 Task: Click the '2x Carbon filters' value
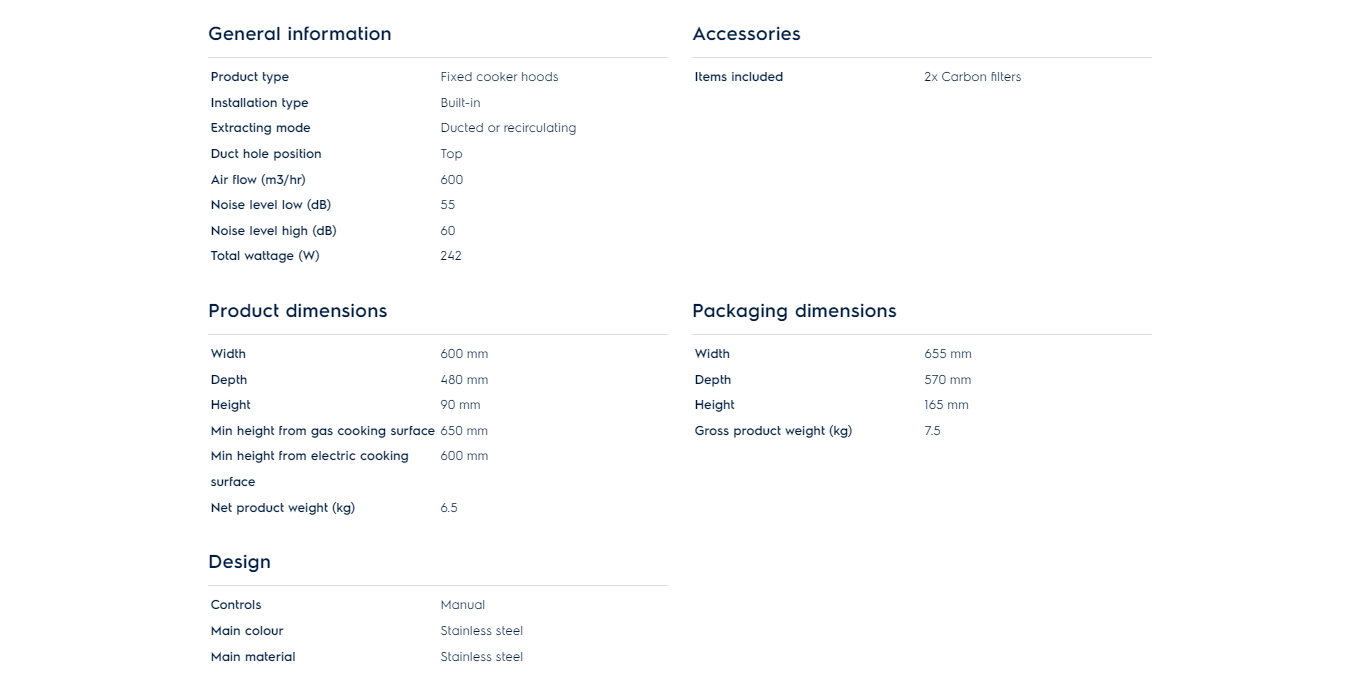972,77
